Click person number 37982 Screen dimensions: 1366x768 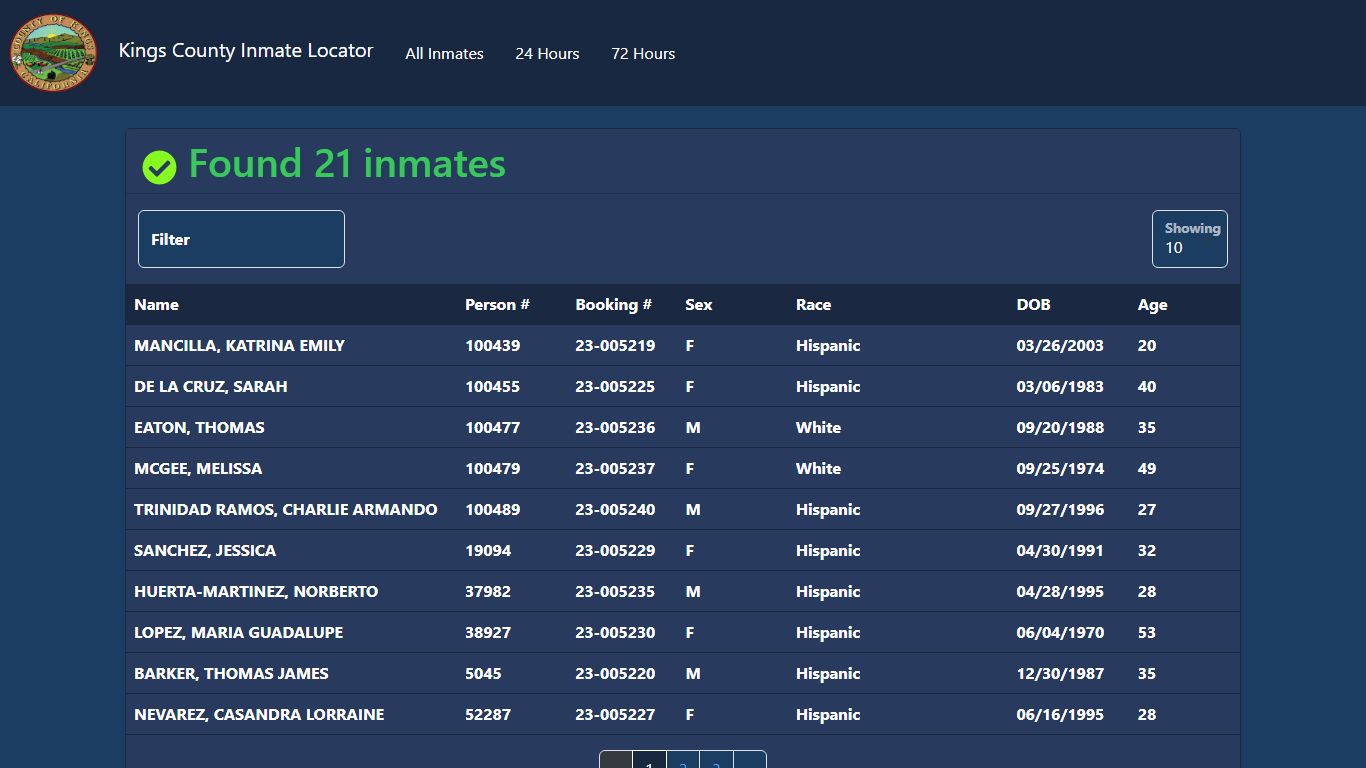click(x=488, y=592)
